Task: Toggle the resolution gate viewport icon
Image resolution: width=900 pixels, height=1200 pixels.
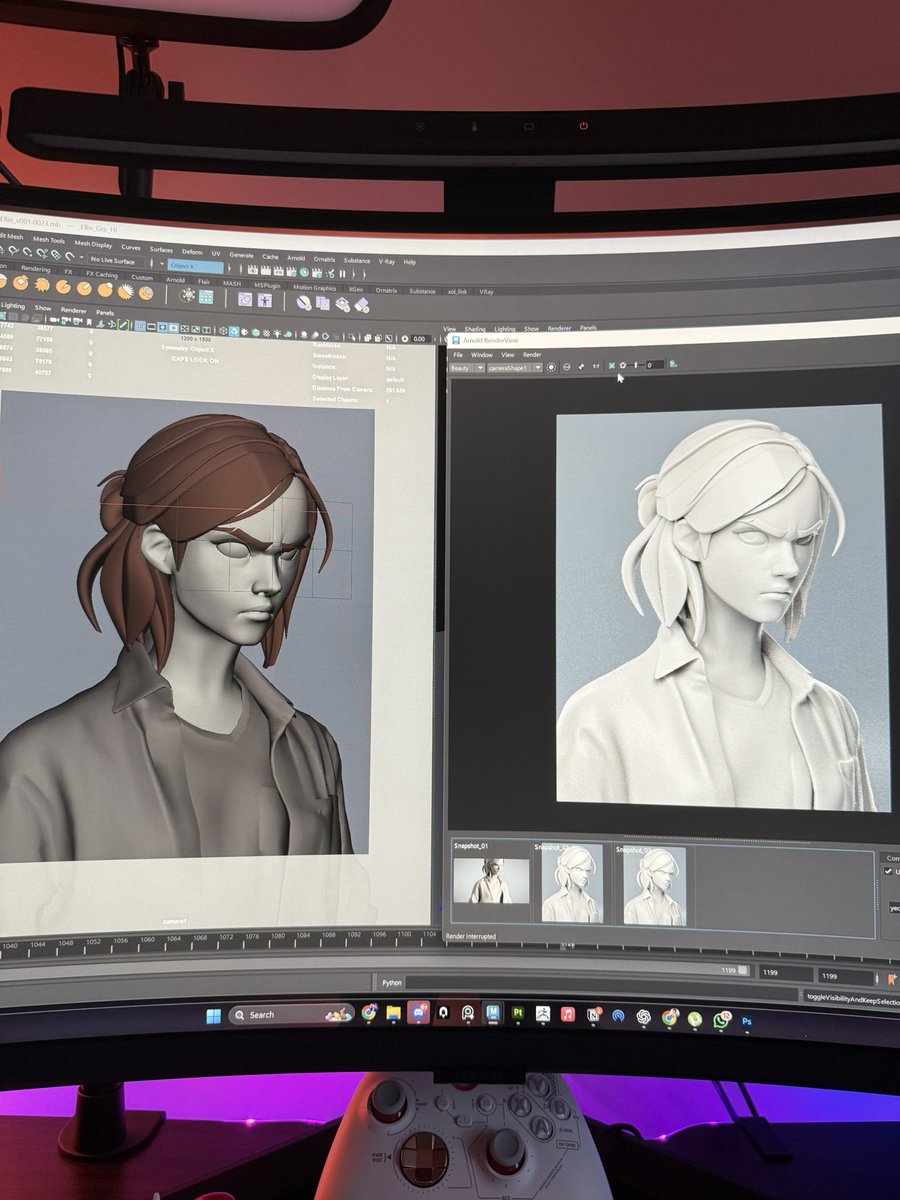Action: pos(162,326)
